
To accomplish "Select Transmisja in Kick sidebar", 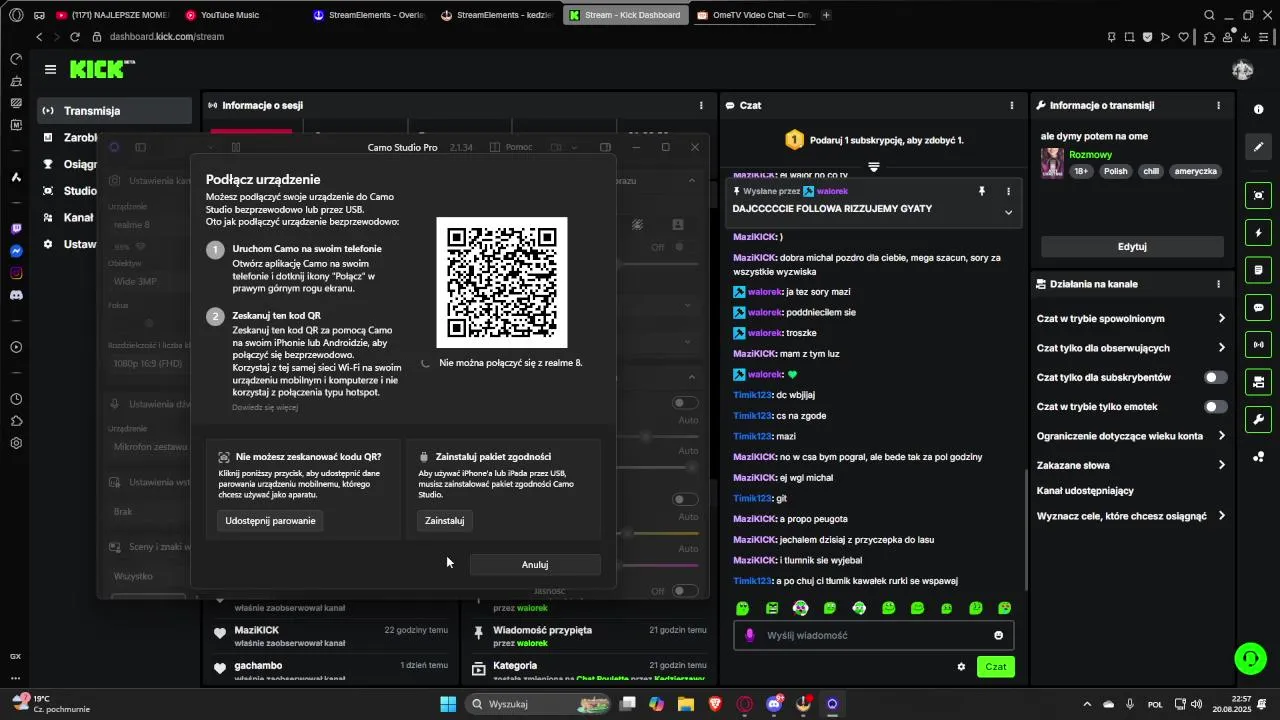I will click(x=114, y=111).
